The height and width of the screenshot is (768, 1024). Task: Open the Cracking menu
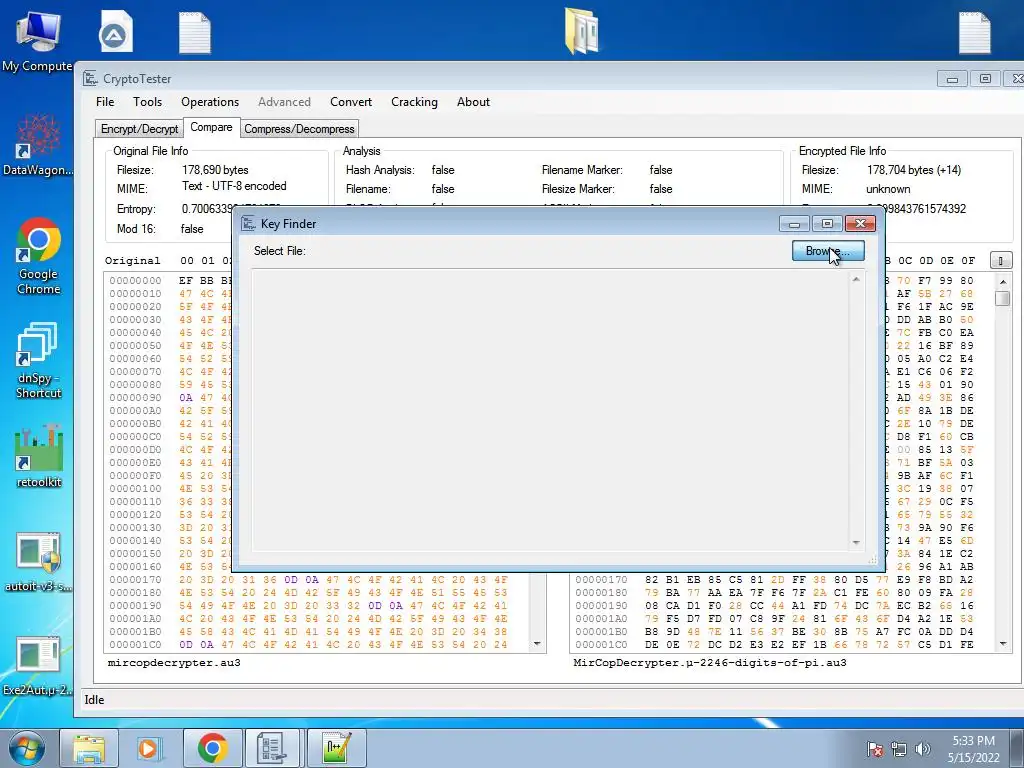414,102
